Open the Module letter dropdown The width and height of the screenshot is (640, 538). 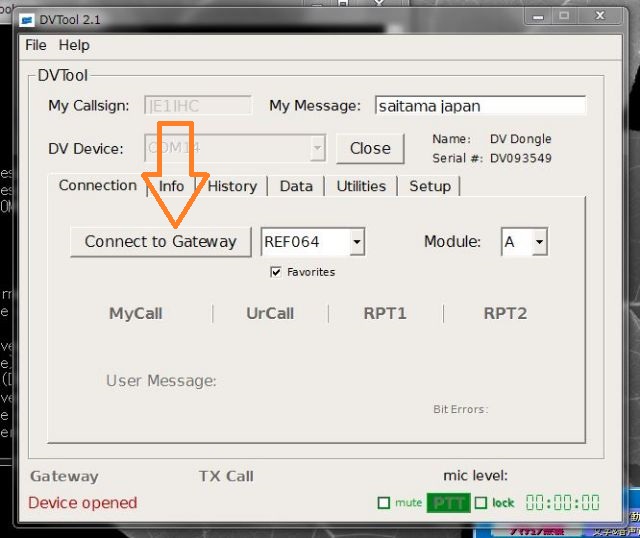pos(540,242)
